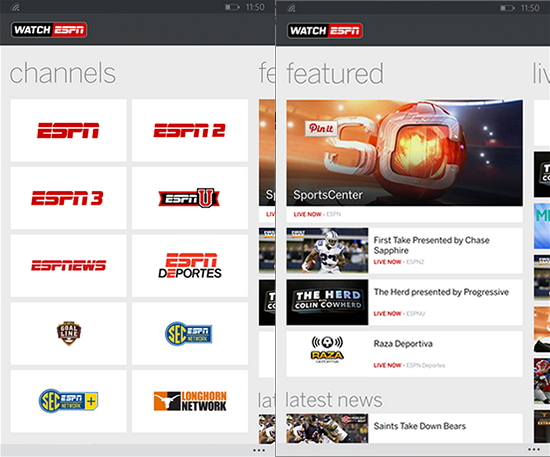Open First Take Presented by Chase Sapphire
550x457 pixels.
pos(404,250)
